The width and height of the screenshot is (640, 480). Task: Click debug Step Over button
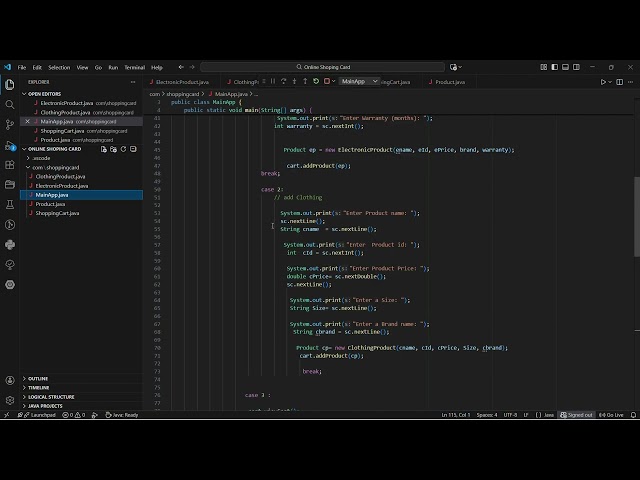284,81
